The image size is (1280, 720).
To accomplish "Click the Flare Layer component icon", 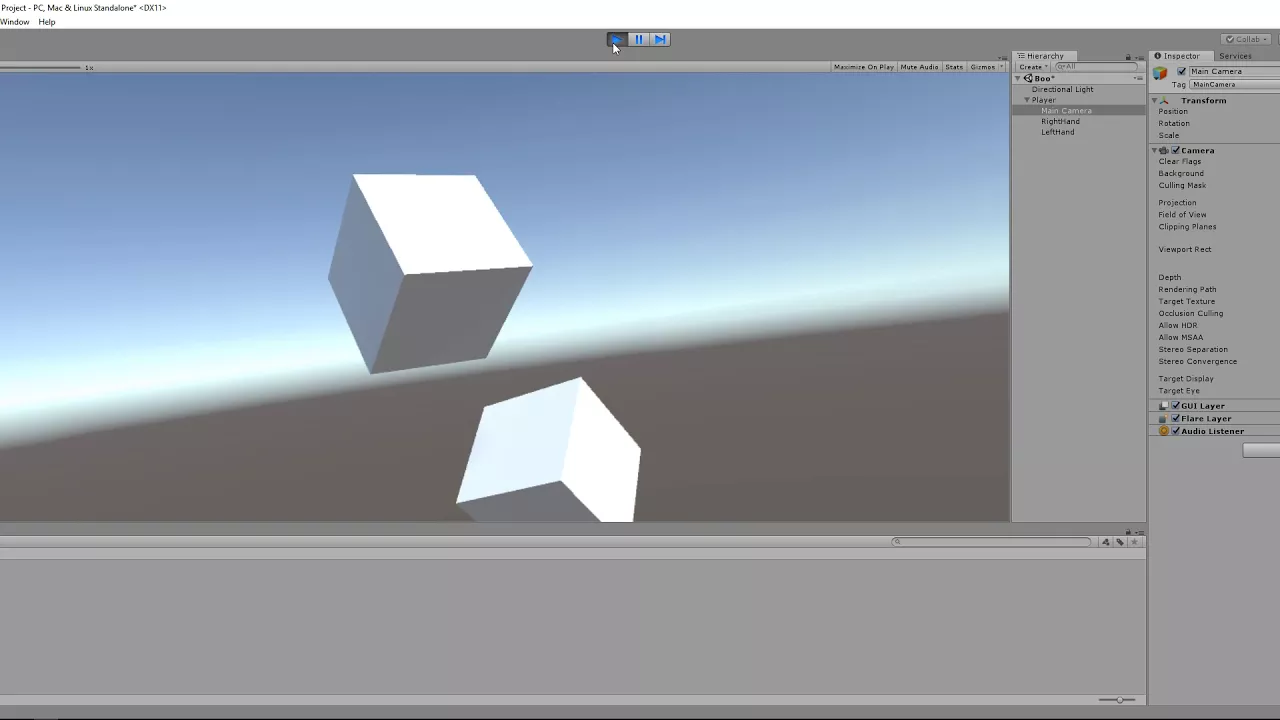I will click(x=1164, y=419).
